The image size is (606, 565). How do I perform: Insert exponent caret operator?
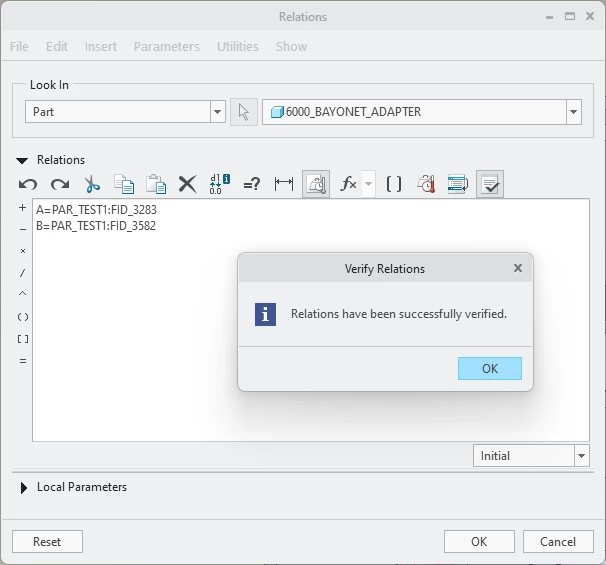(x=22, y=294)
